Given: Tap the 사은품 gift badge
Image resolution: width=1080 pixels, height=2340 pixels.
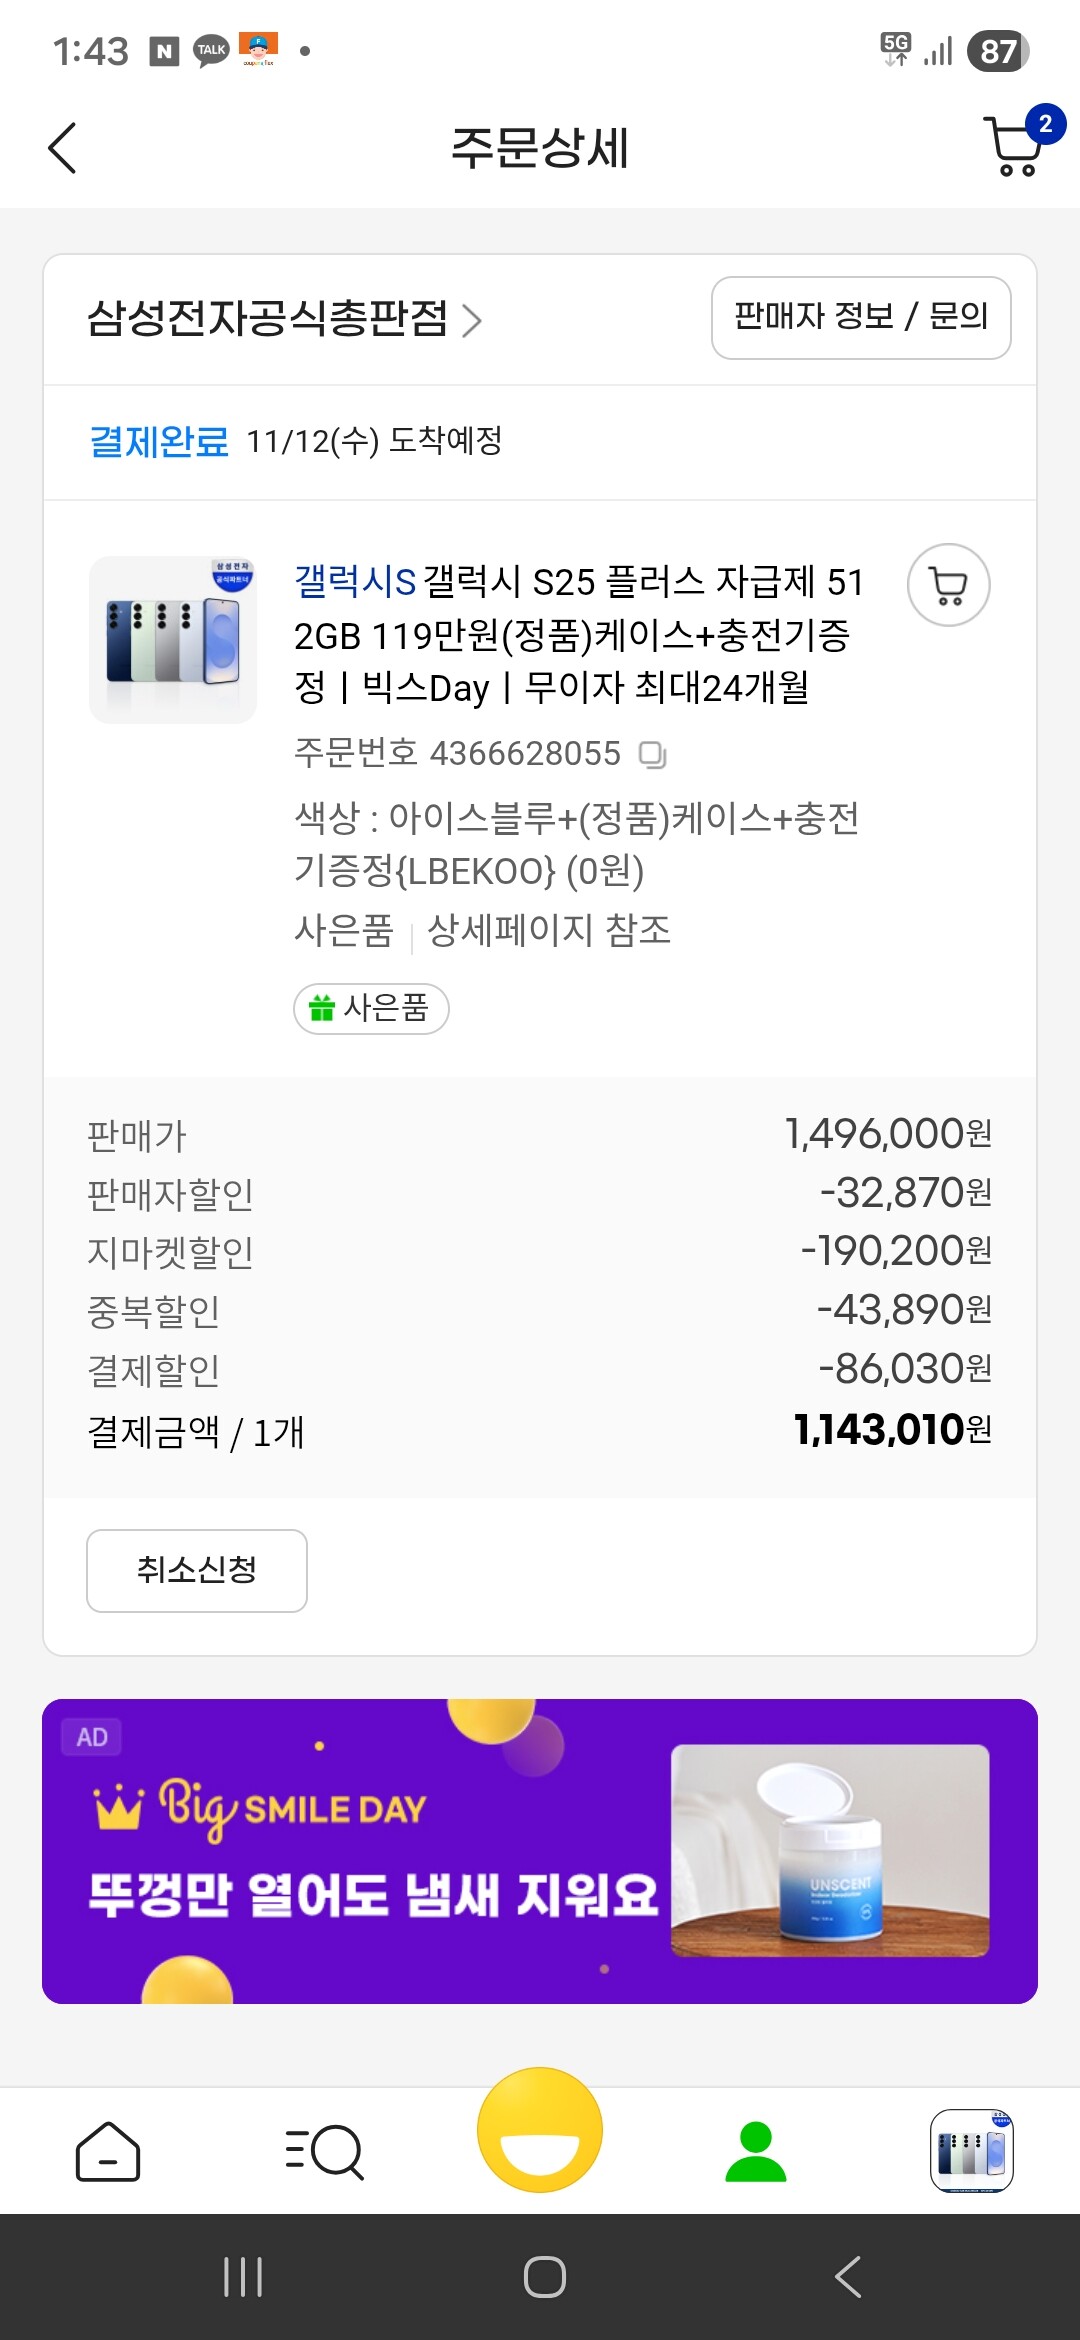Looking at the screenshot, I should click(x=371, y=1008).
